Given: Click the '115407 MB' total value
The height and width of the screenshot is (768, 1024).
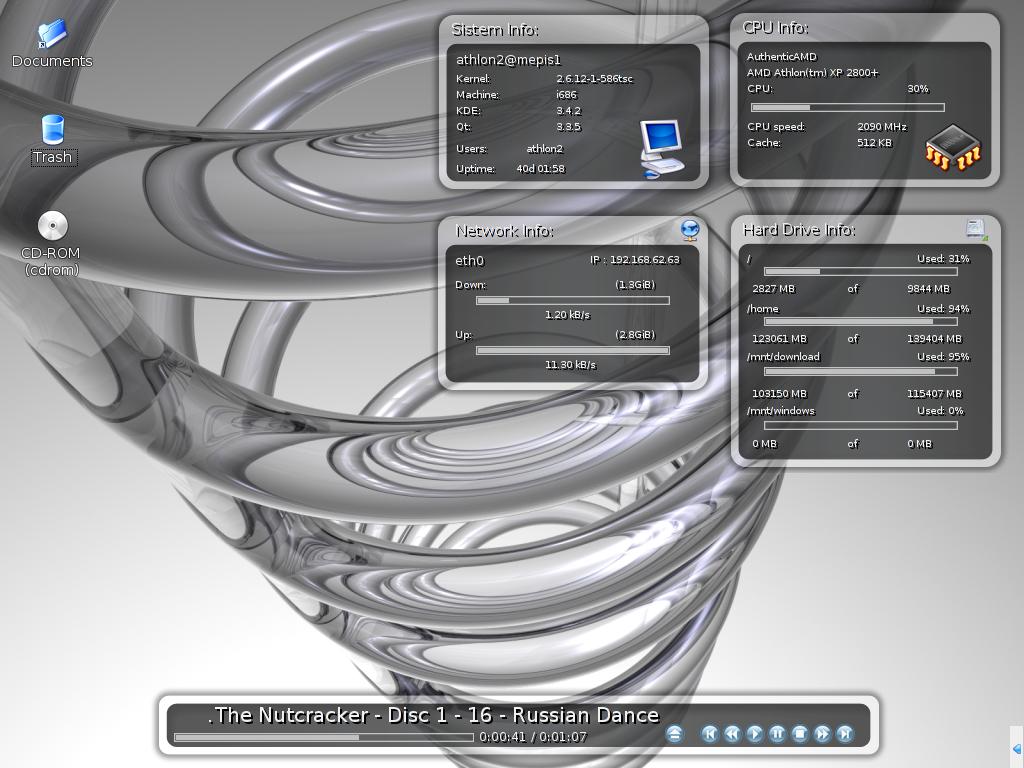Looking at the screenshot, I should click(935, 394).
